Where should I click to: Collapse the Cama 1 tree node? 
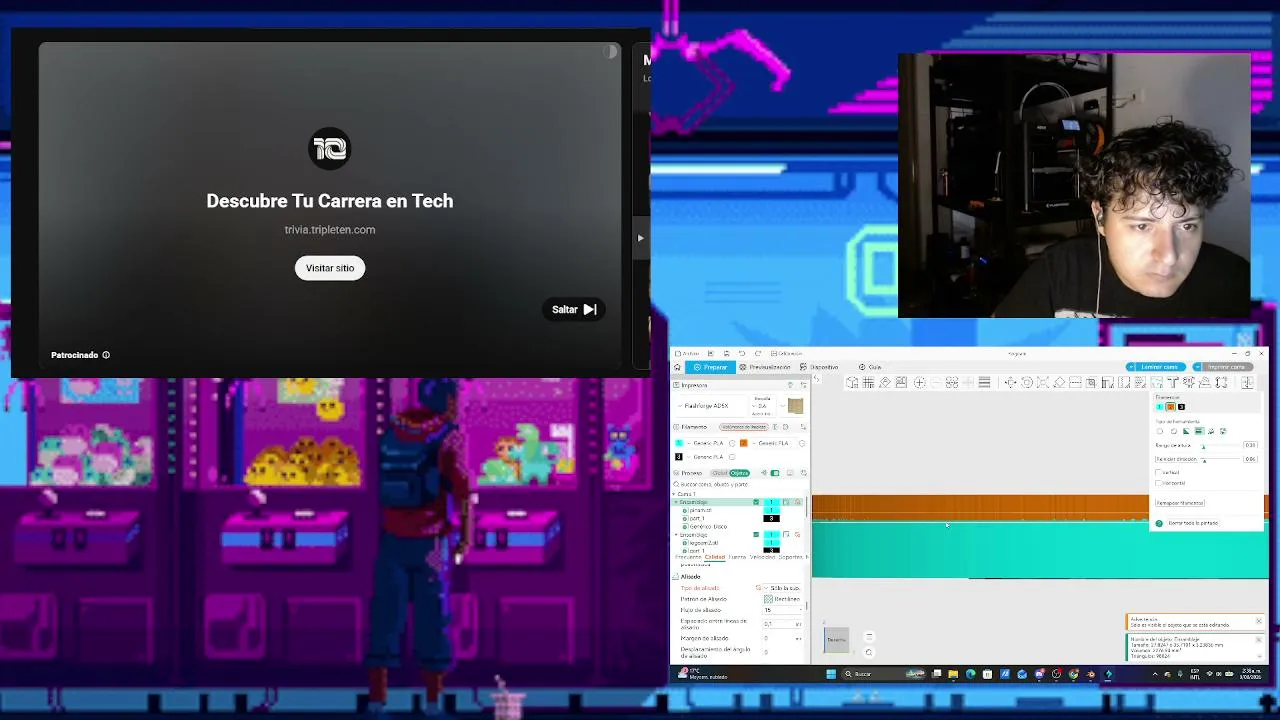[x=675, y=494]
